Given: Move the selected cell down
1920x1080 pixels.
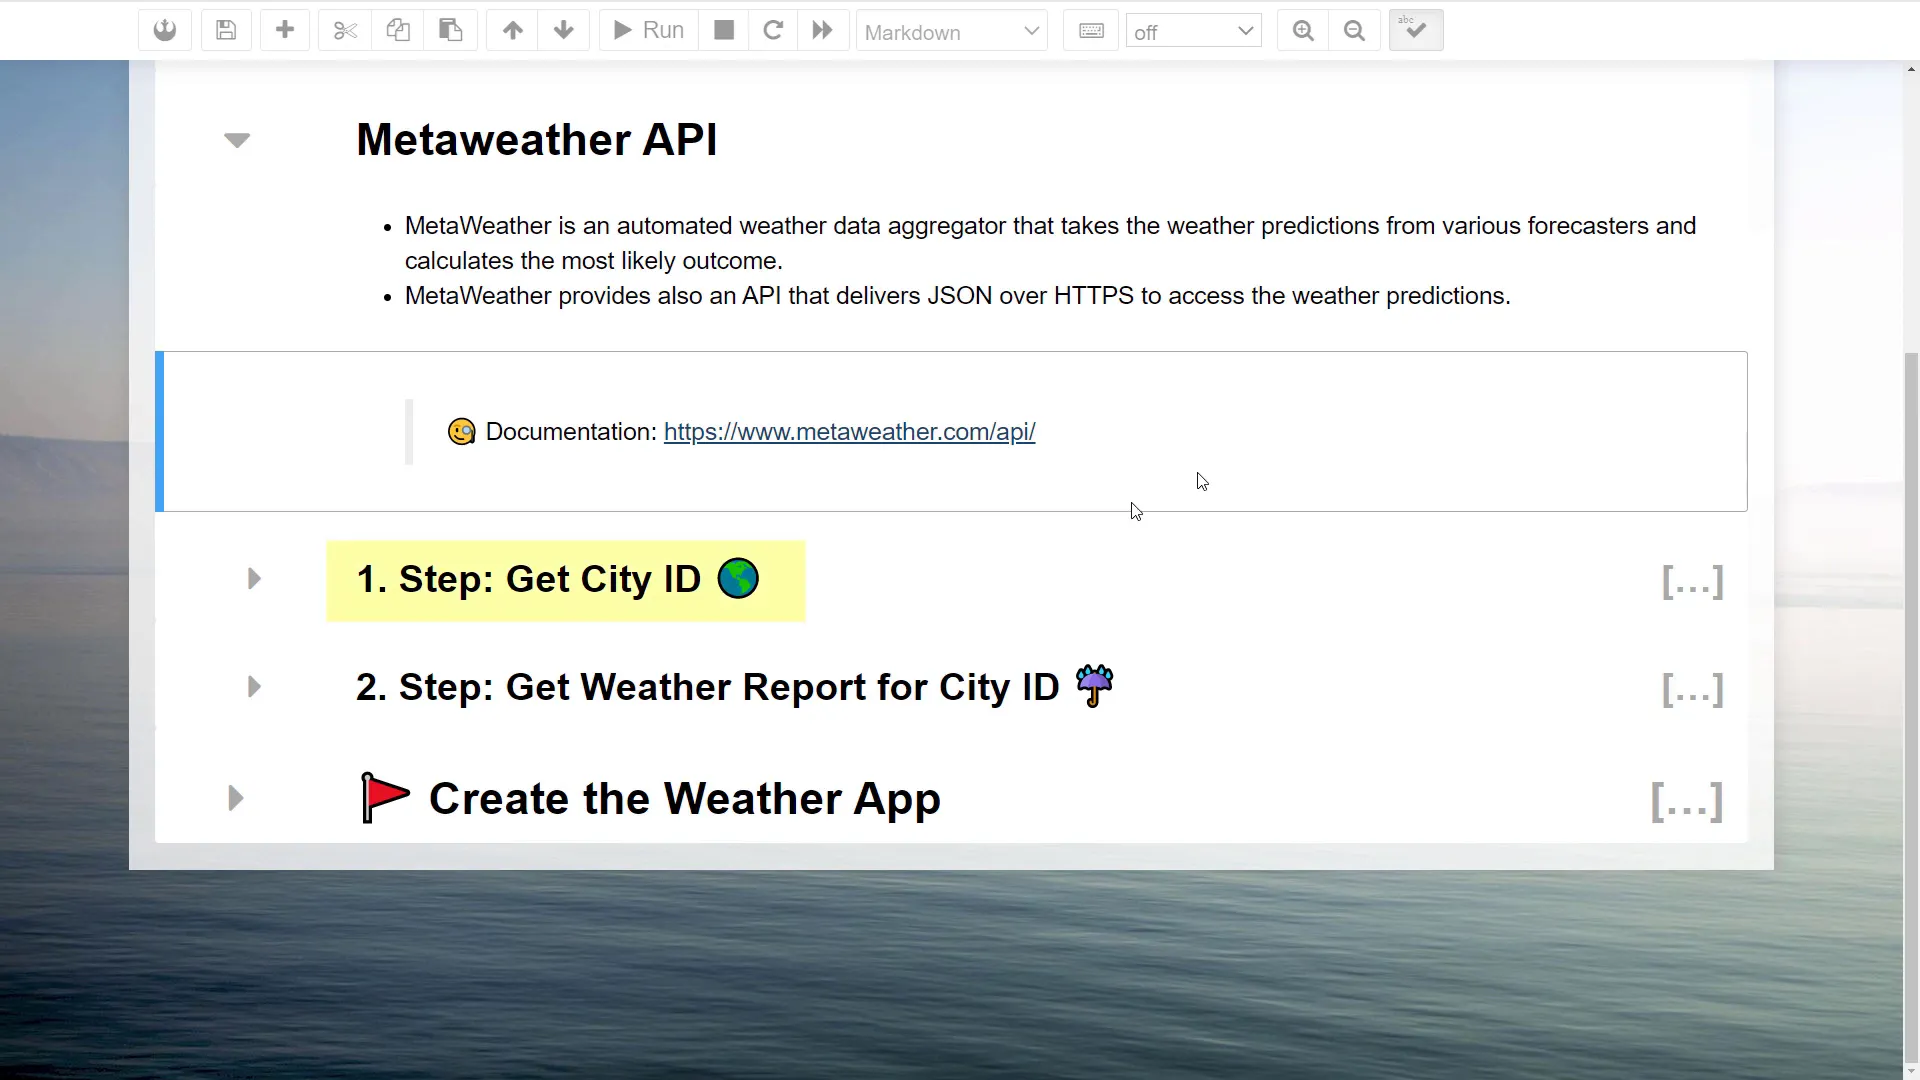Looking at the screenshot, I should (564, 30).
